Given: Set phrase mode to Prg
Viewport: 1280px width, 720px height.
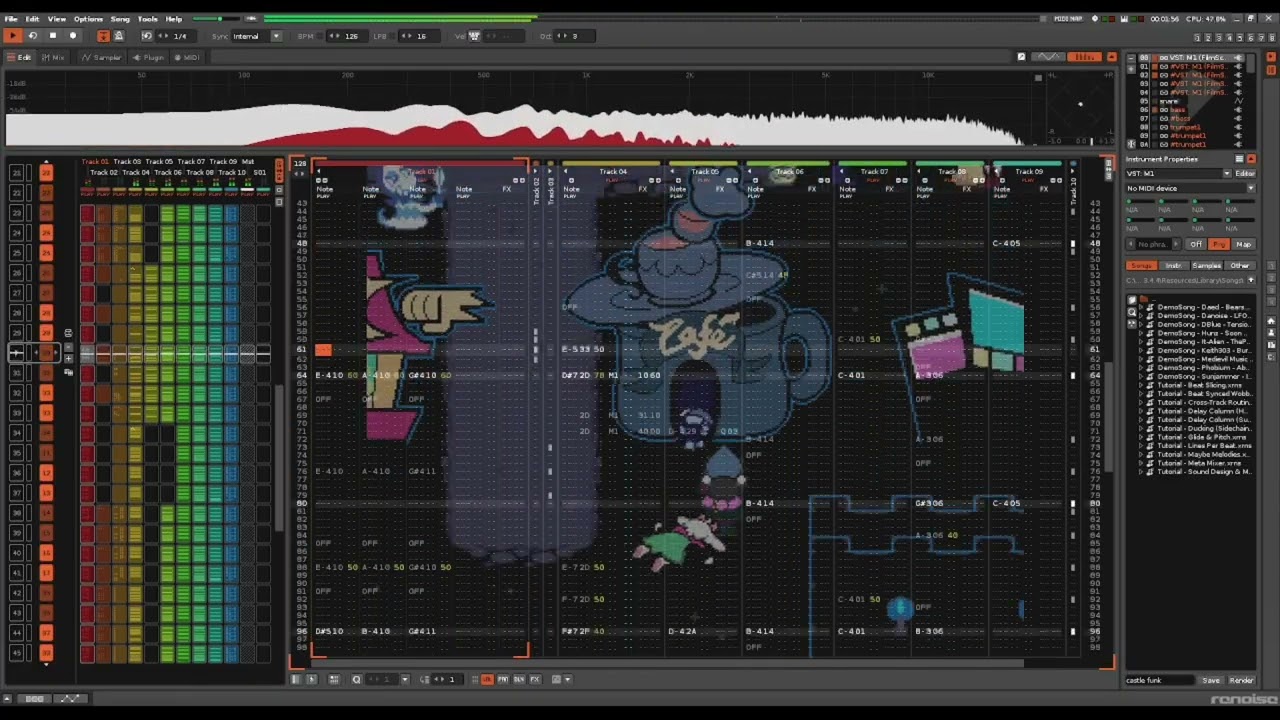Looking at the screenshot, I should click(x=1219, y=244).
